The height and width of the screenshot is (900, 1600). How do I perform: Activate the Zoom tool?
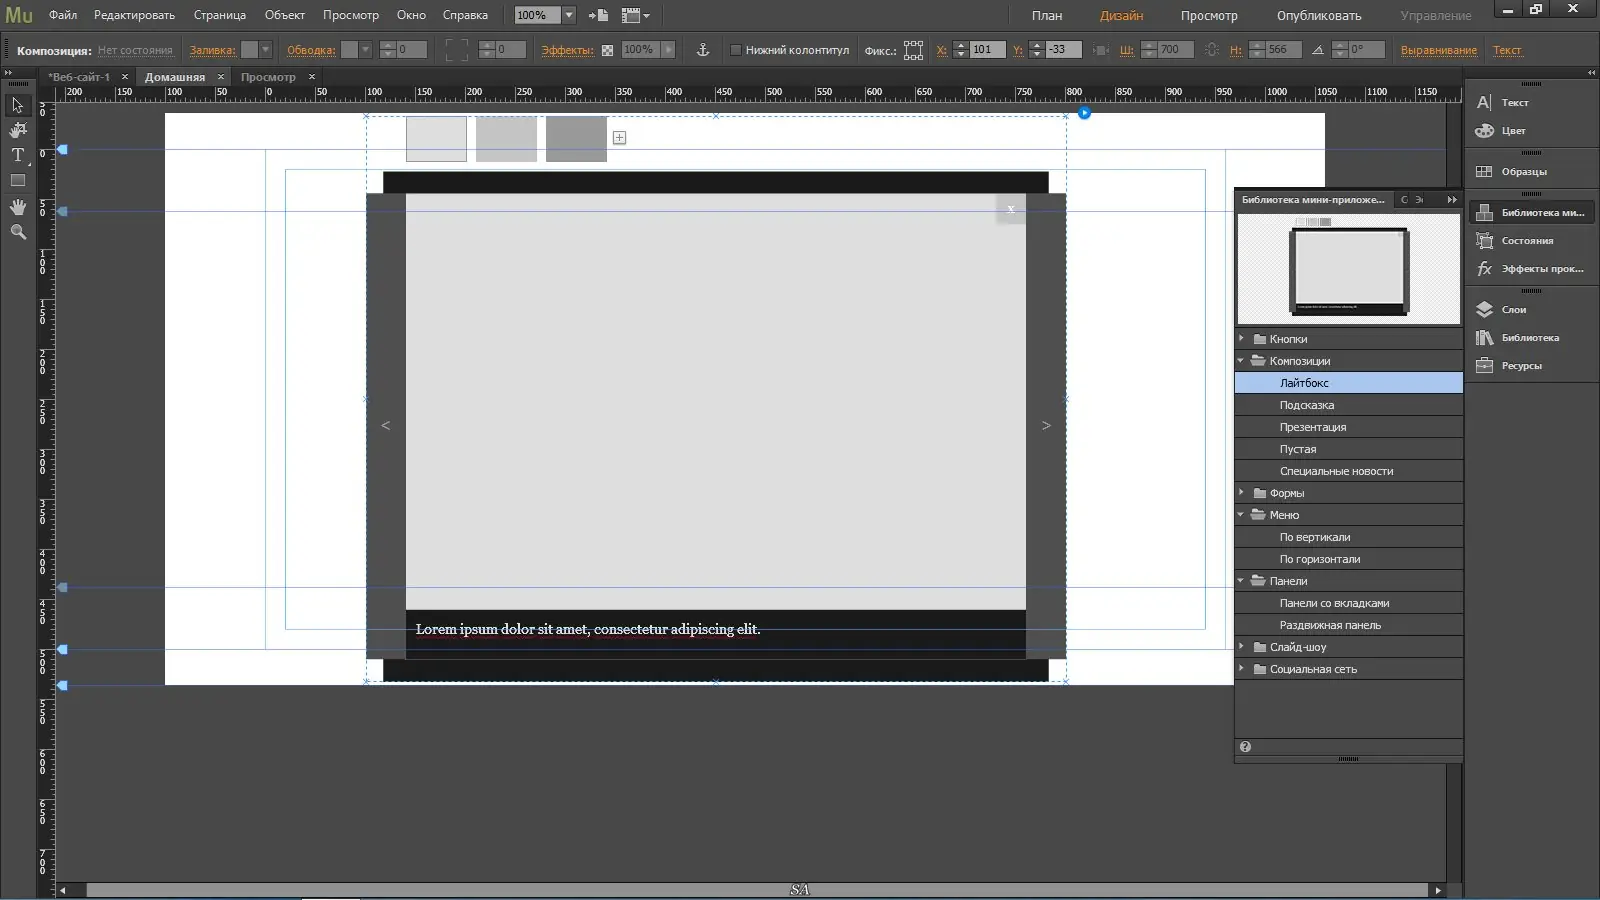pos(17,232)
